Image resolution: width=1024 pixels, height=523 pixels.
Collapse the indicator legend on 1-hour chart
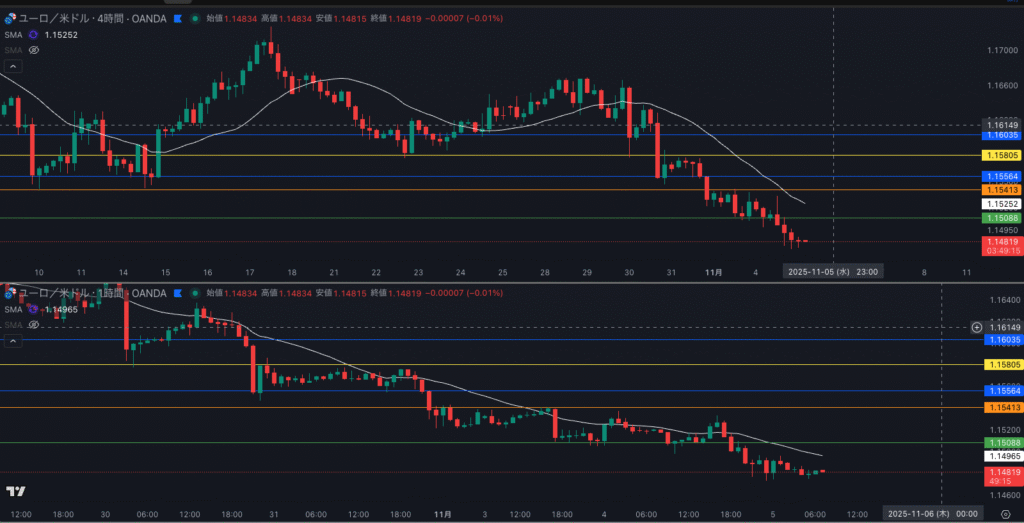[x=13, y=341]
